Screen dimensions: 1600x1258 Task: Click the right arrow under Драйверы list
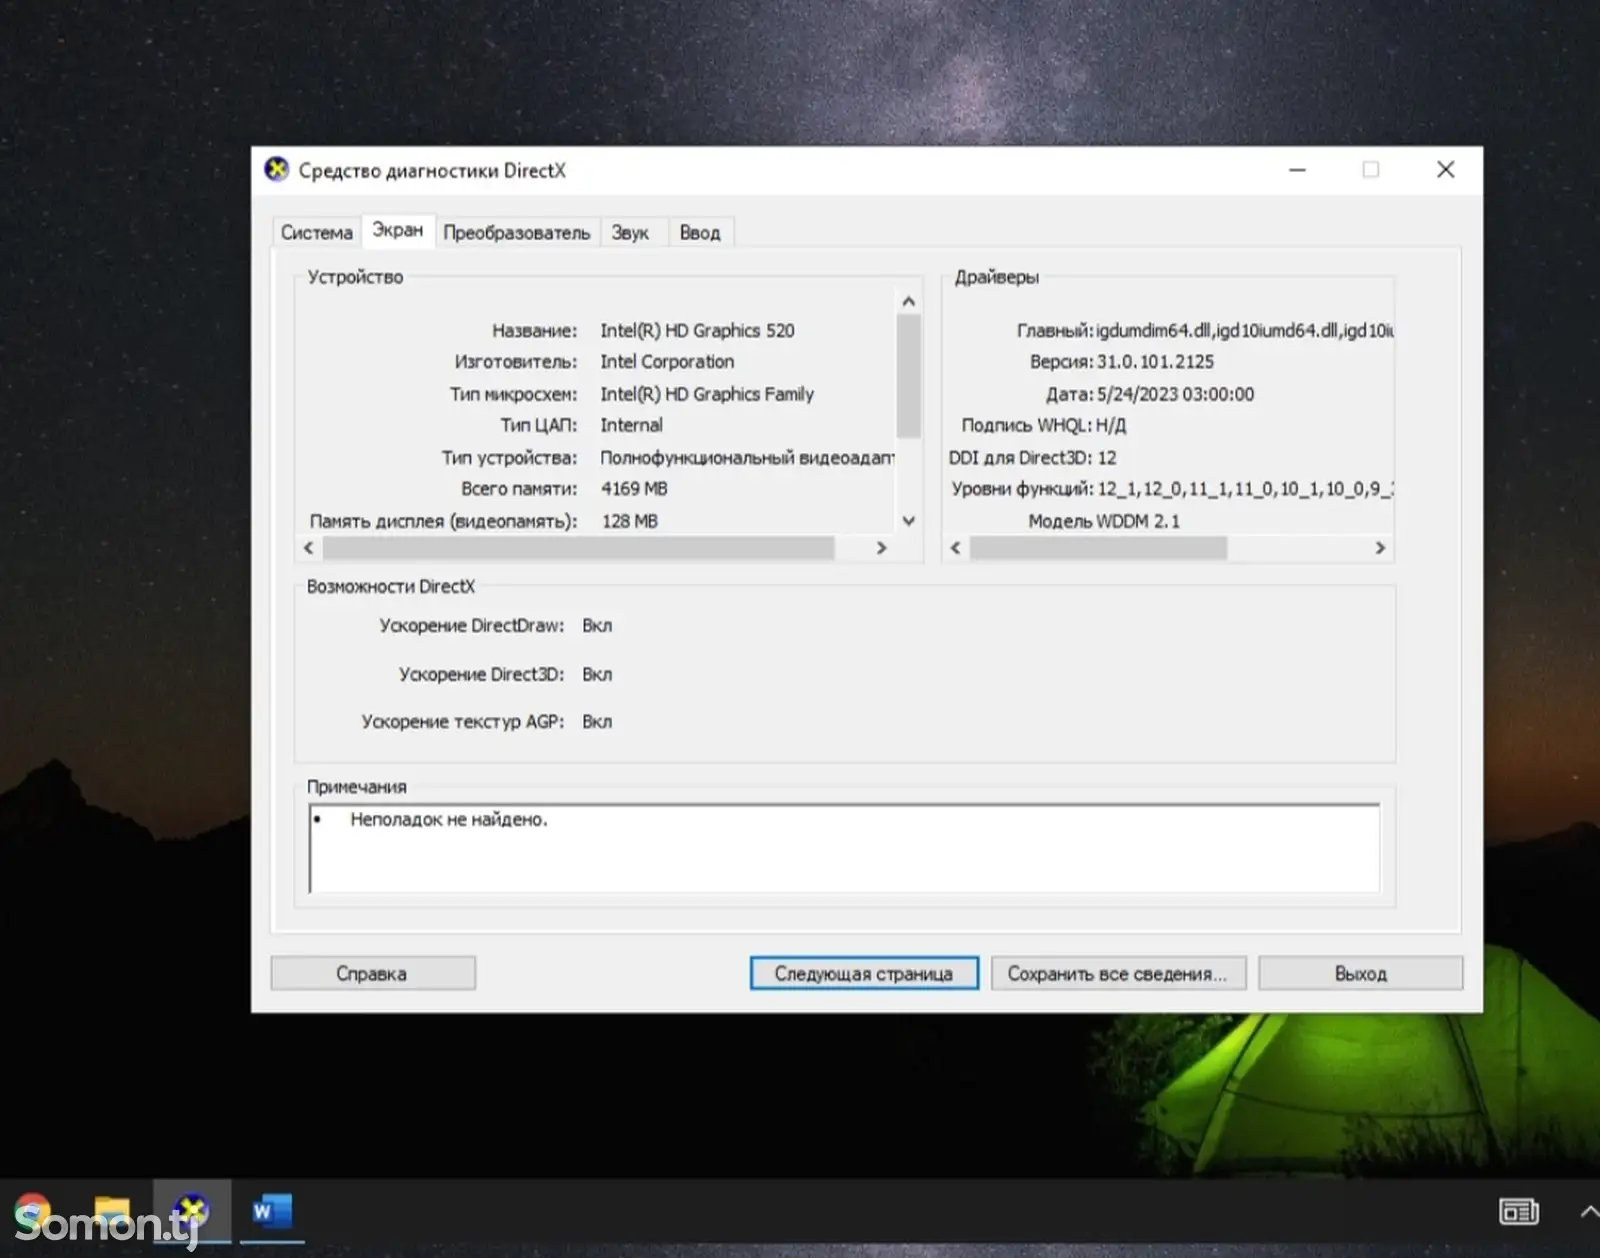[1380, 547]
